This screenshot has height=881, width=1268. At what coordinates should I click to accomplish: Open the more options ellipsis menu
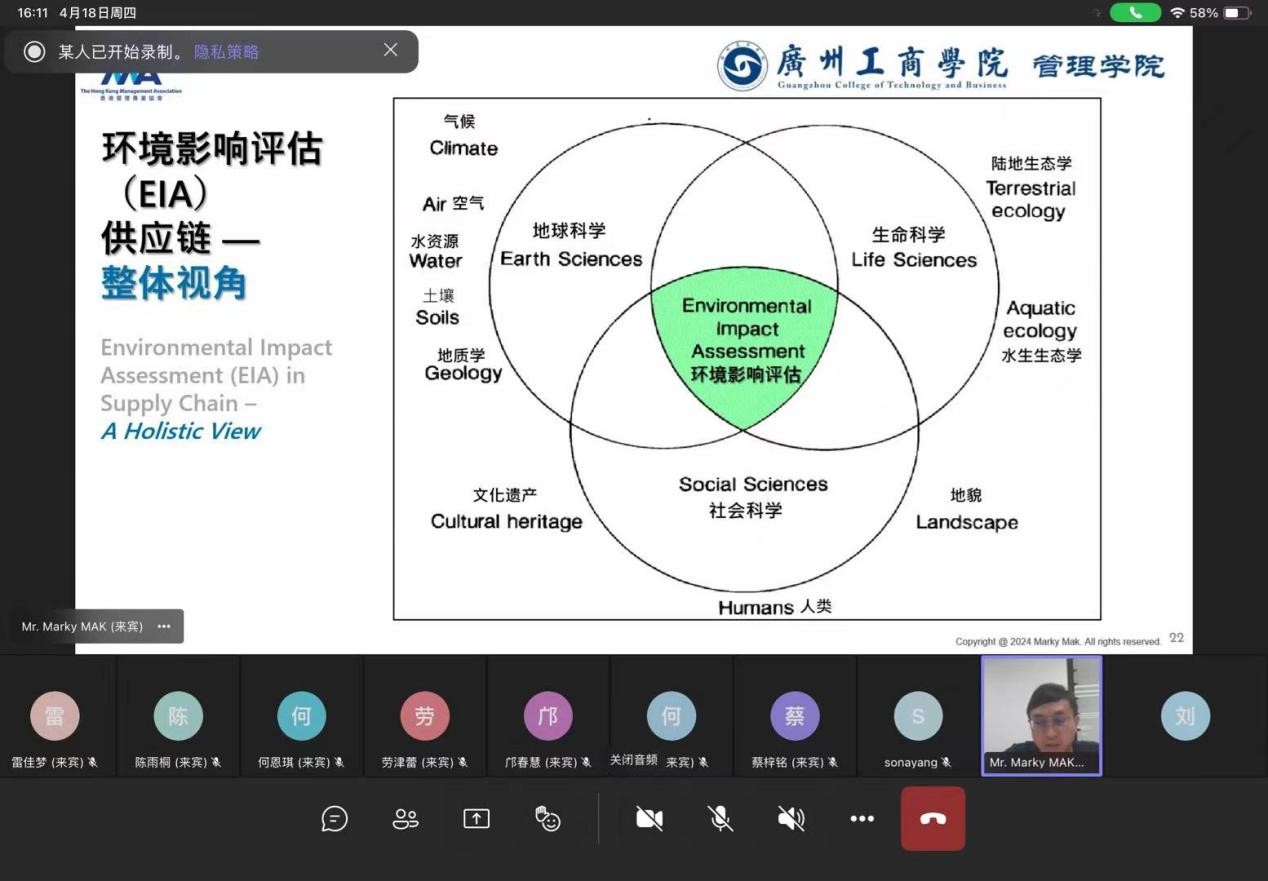pos(862,819)
